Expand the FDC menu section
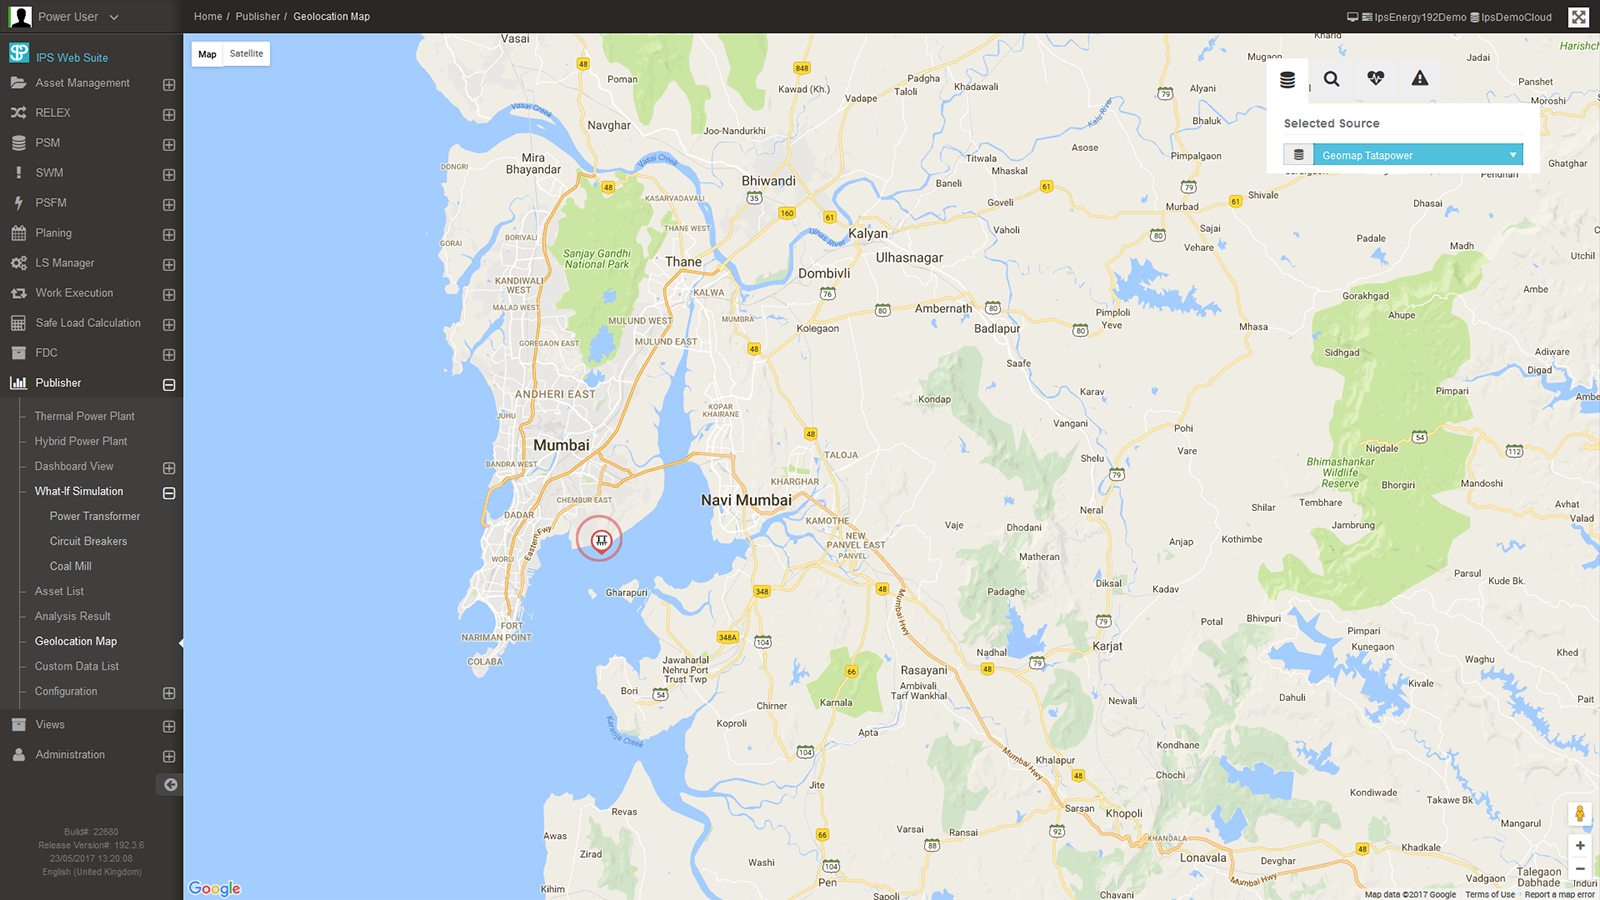Screen dimensions: 1600x900 tap(169, 355)
